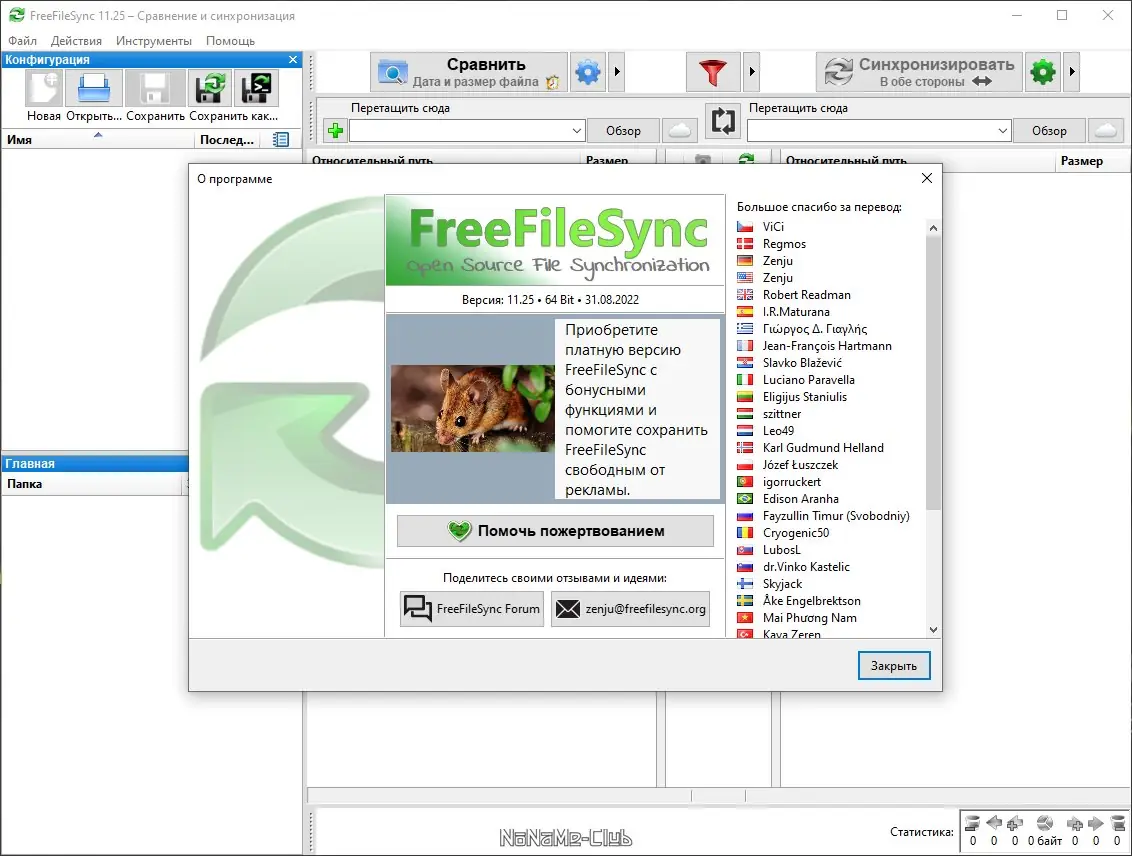This screenshot has width=1132, height=856.
Task: Expand arrow next to comparison settings
Action: (x=617, y=72)
